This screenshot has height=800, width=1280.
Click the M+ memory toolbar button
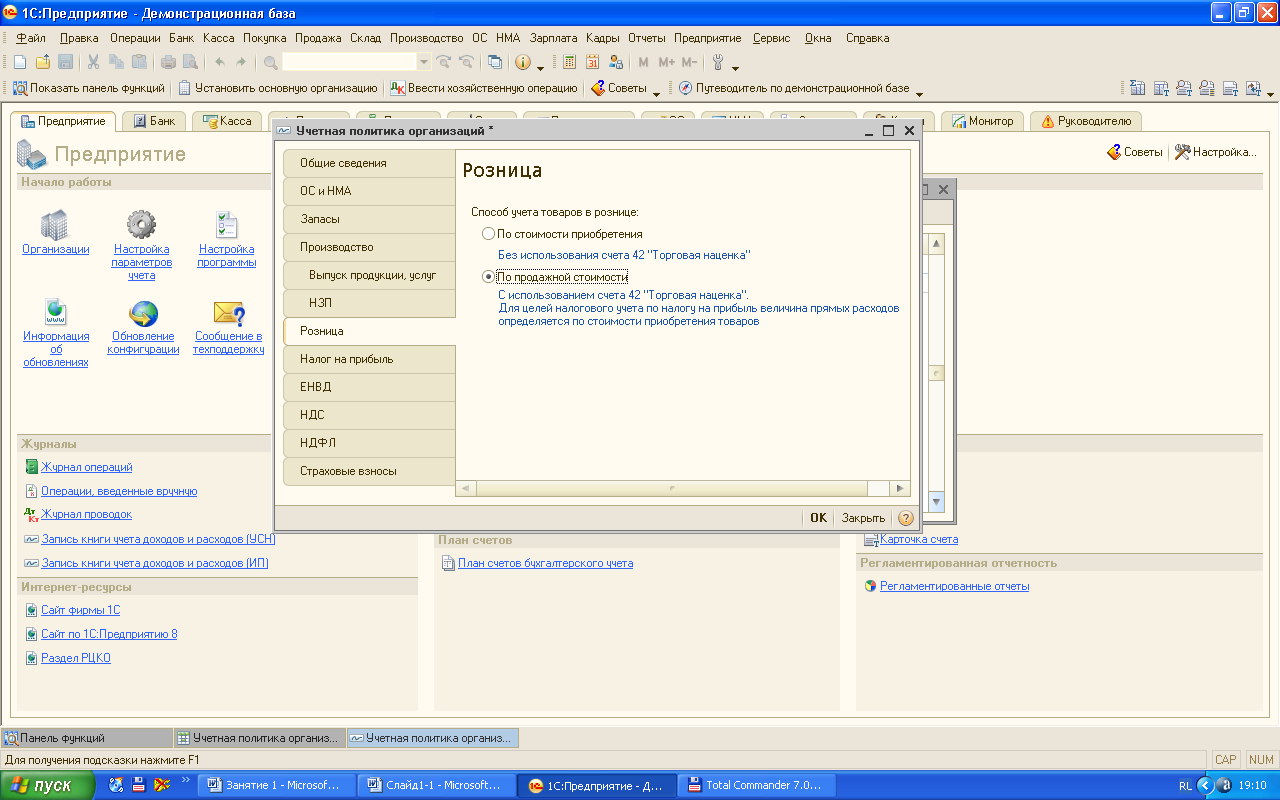(x=666, y=62)
